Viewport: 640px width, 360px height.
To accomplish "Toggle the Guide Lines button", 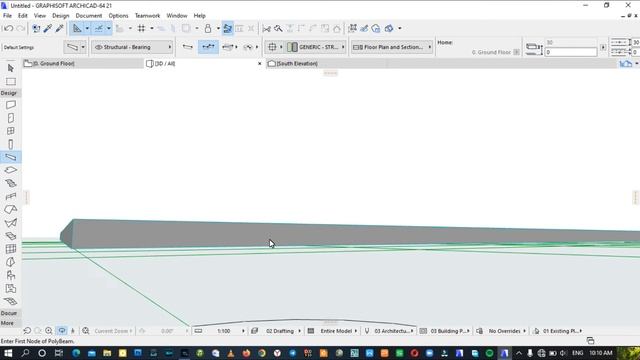I will tap(77, 28).
